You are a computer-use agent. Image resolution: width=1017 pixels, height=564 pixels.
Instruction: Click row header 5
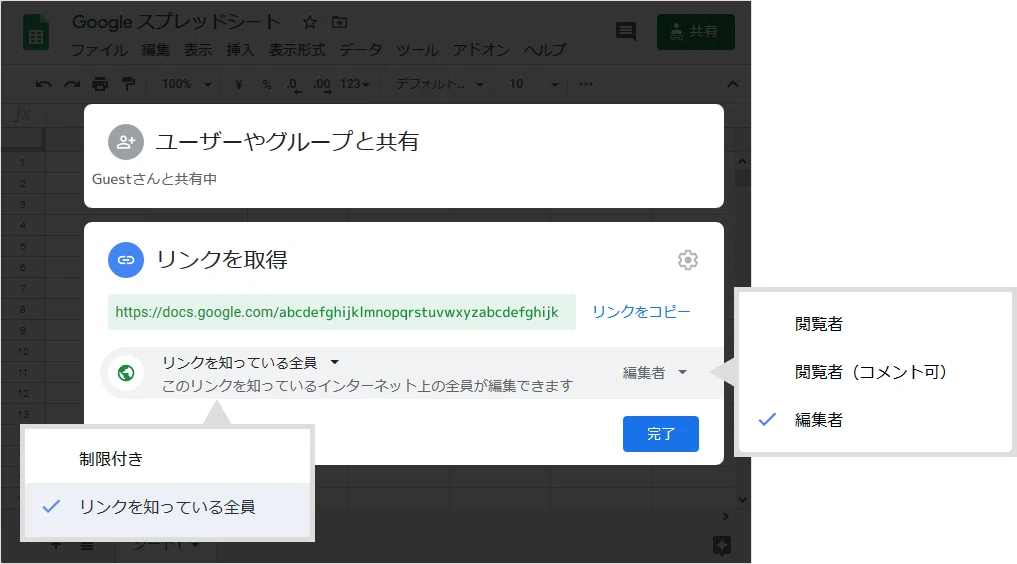point(23,246)
